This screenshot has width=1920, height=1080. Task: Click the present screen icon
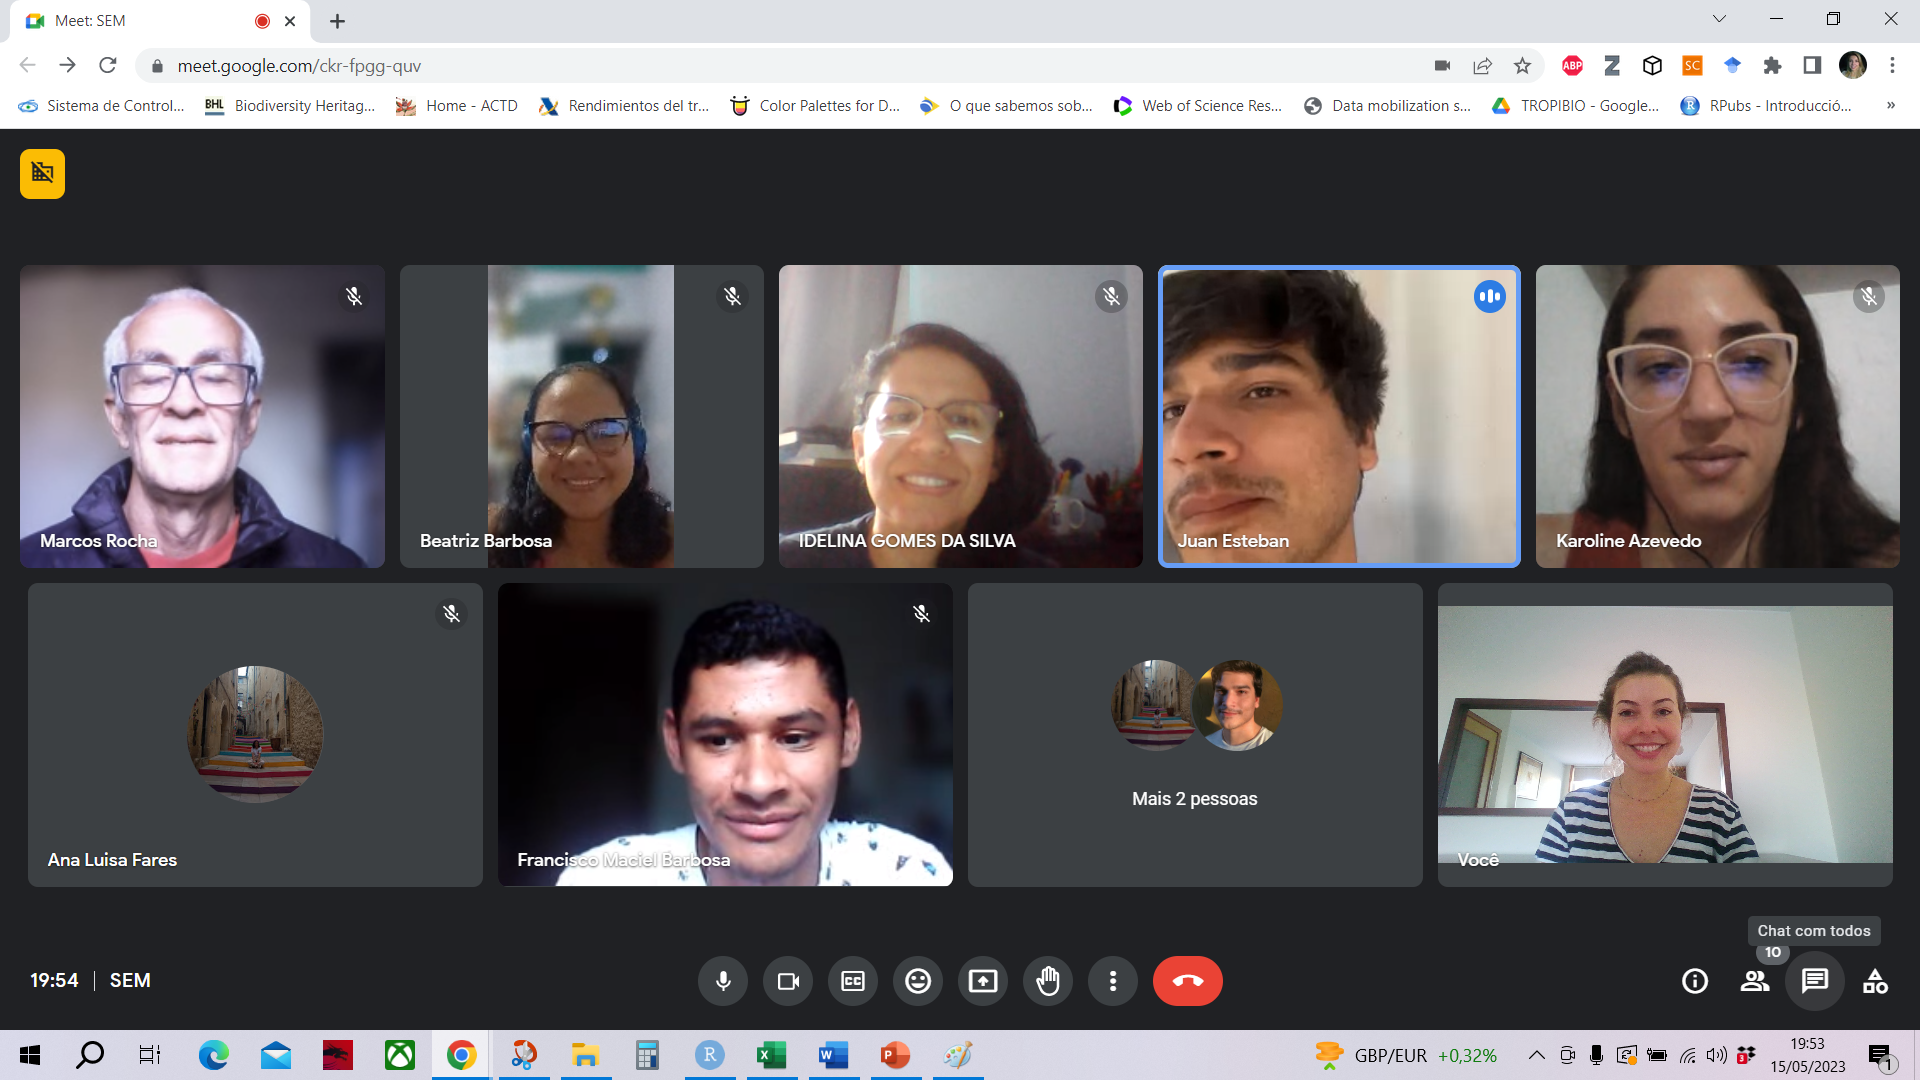point(982,981)
